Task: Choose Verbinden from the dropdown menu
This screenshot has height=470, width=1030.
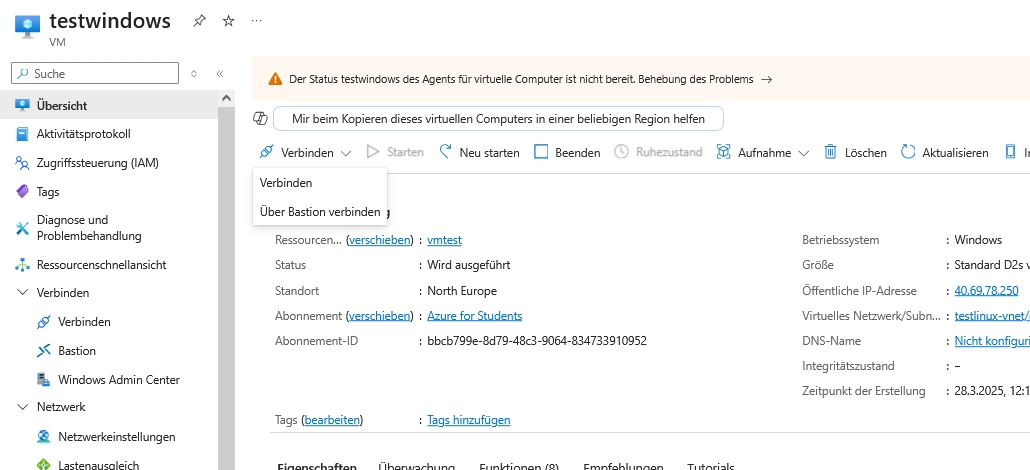Action: (x=286, y=183)
